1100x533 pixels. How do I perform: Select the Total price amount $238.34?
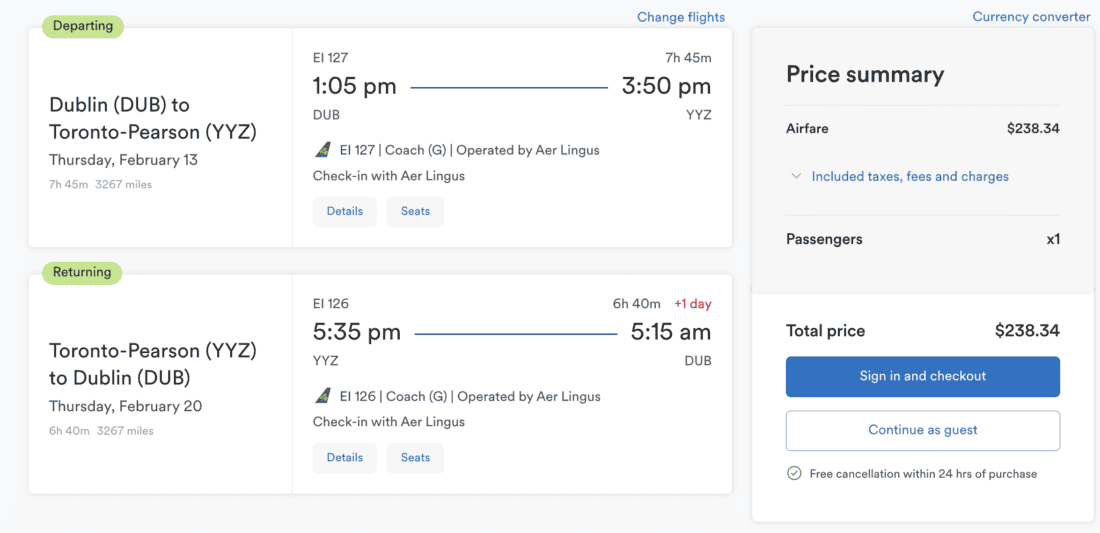tap(1027, 331)
